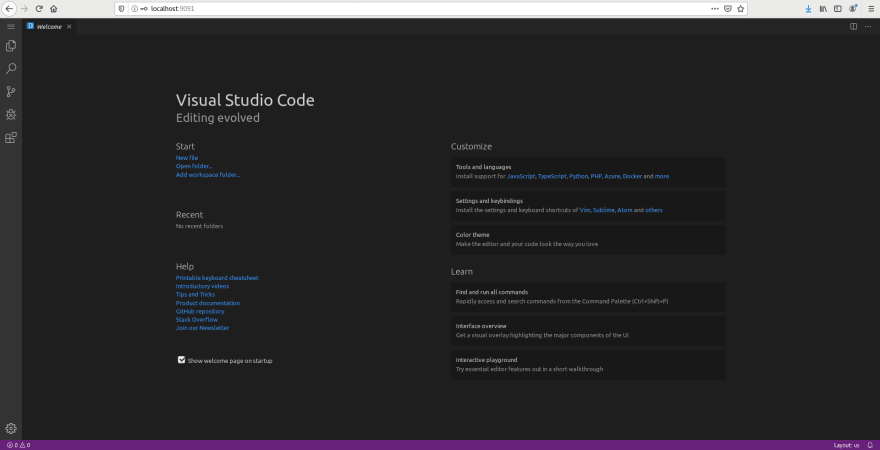Open the notifications bell
Viewport: 880px width, 450px height.
pyautogui.click(x=869, y=445)
